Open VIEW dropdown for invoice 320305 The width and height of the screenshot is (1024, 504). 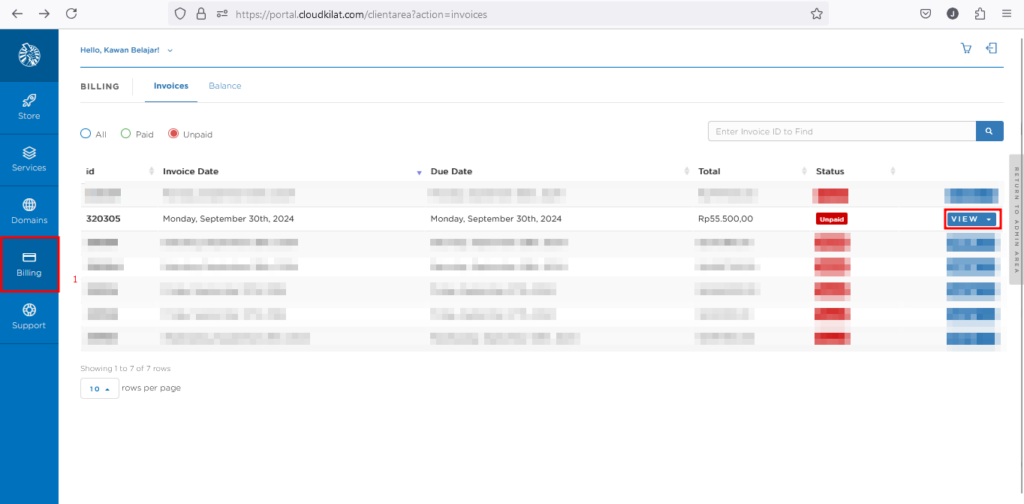[972, 219]
